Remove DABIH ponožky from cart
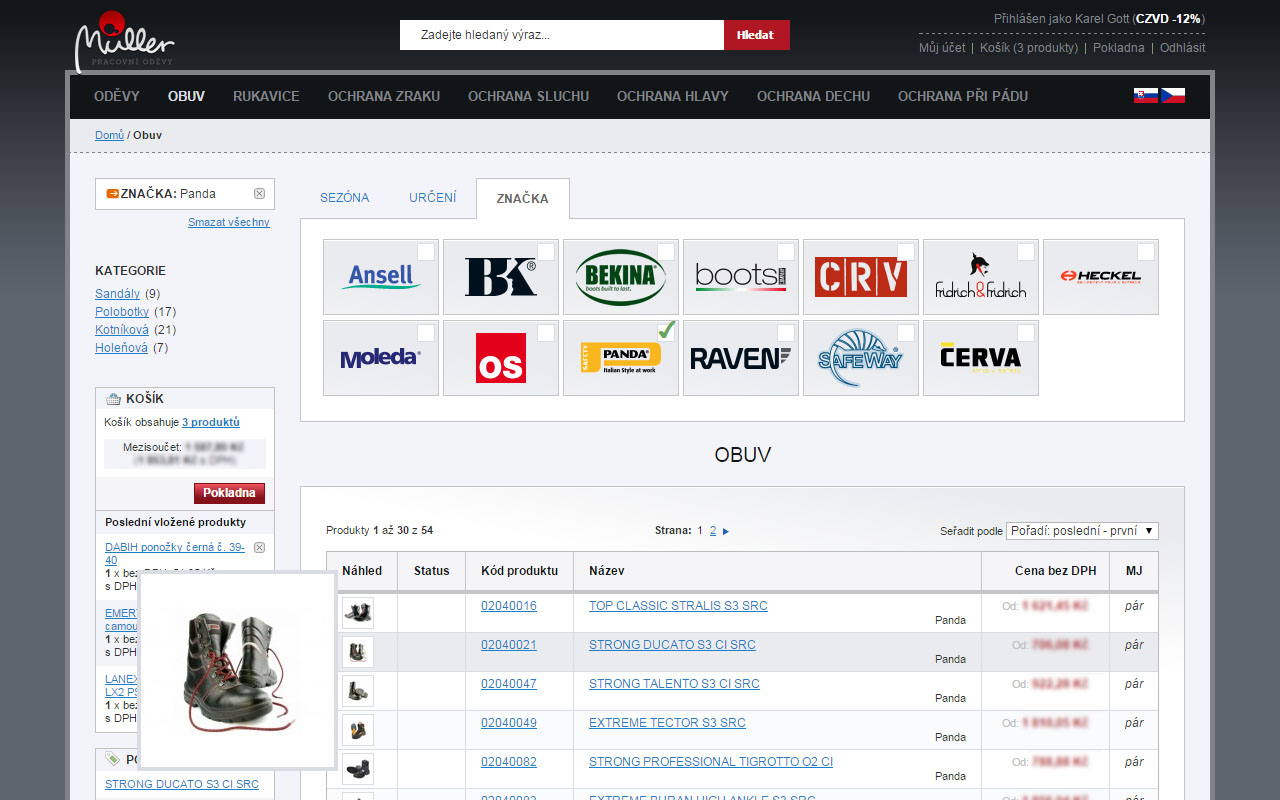This screenshot has width=1280, height=800. pos(259,548)
